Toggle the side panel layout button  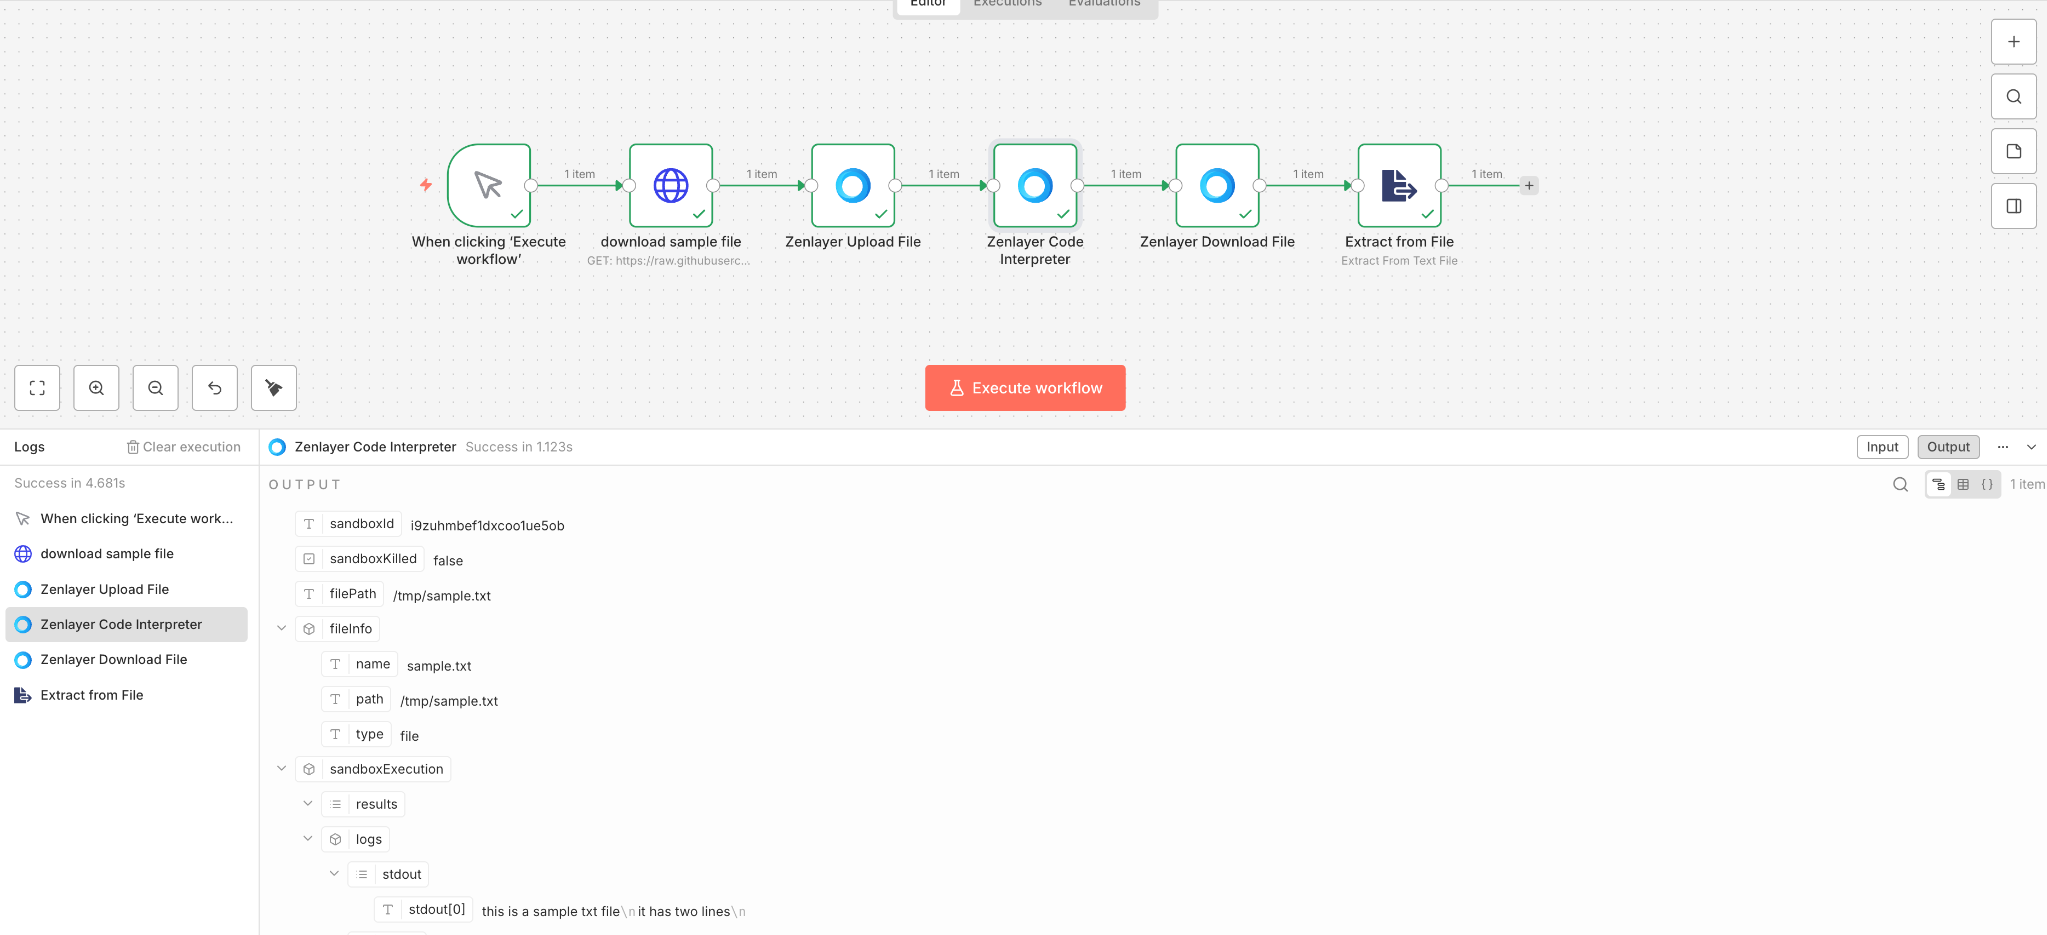[x=2013, y=206]
